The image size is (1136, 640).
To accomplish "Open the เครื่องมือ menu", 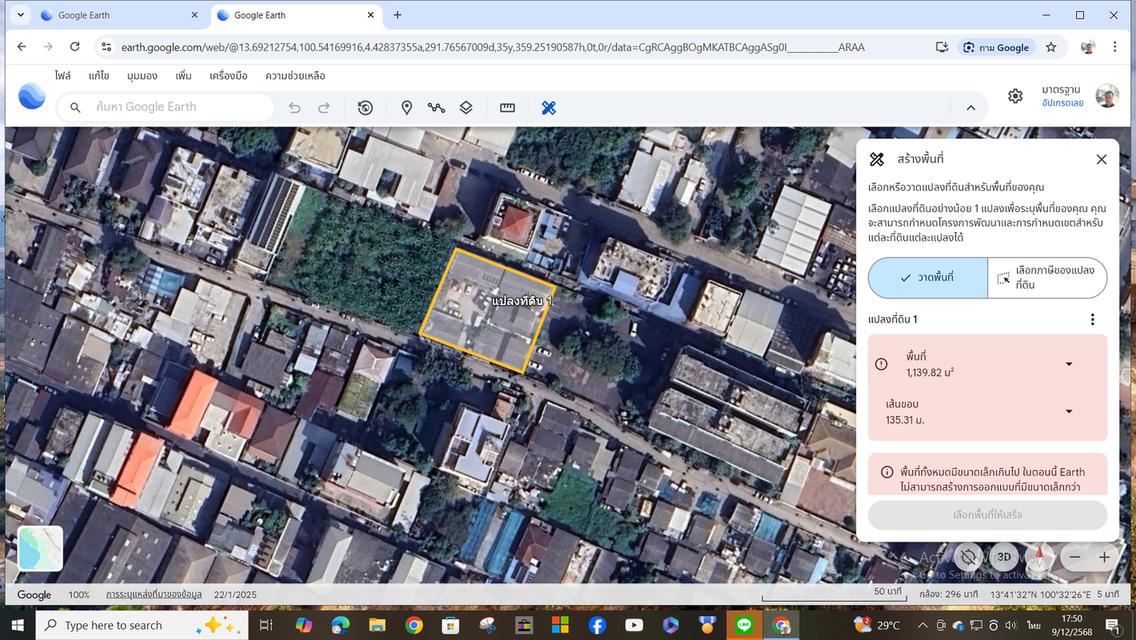I will click(x=228, y=76).
